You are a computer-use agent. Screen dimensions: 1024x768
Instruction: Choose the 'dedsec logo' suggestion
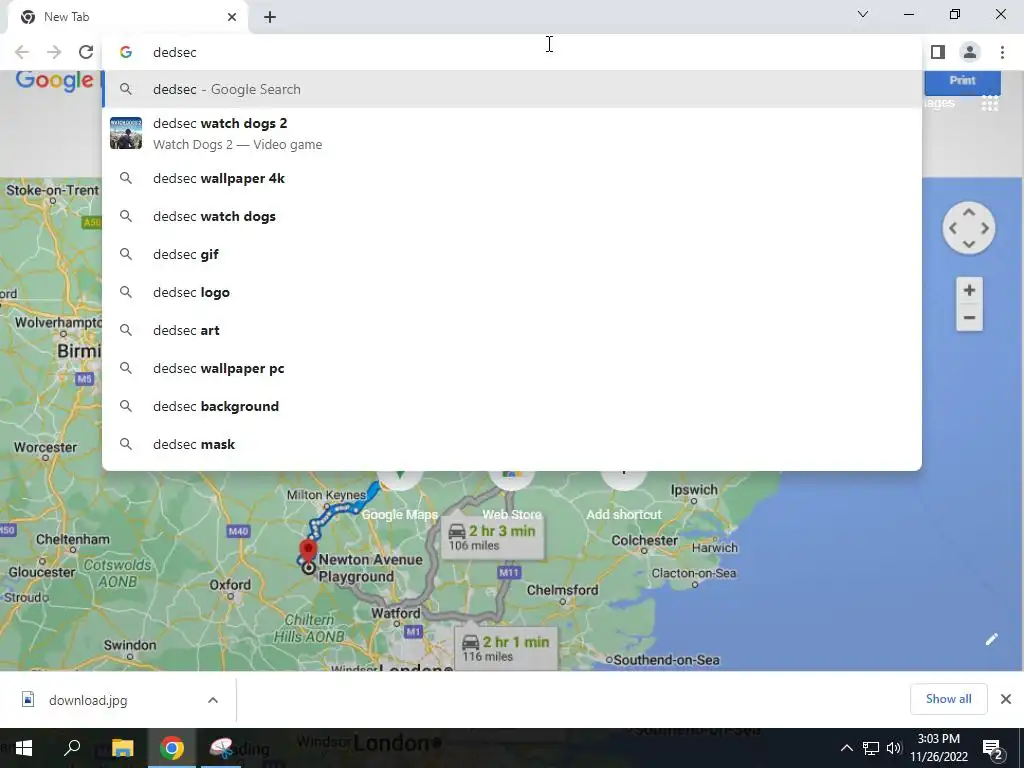512,292
